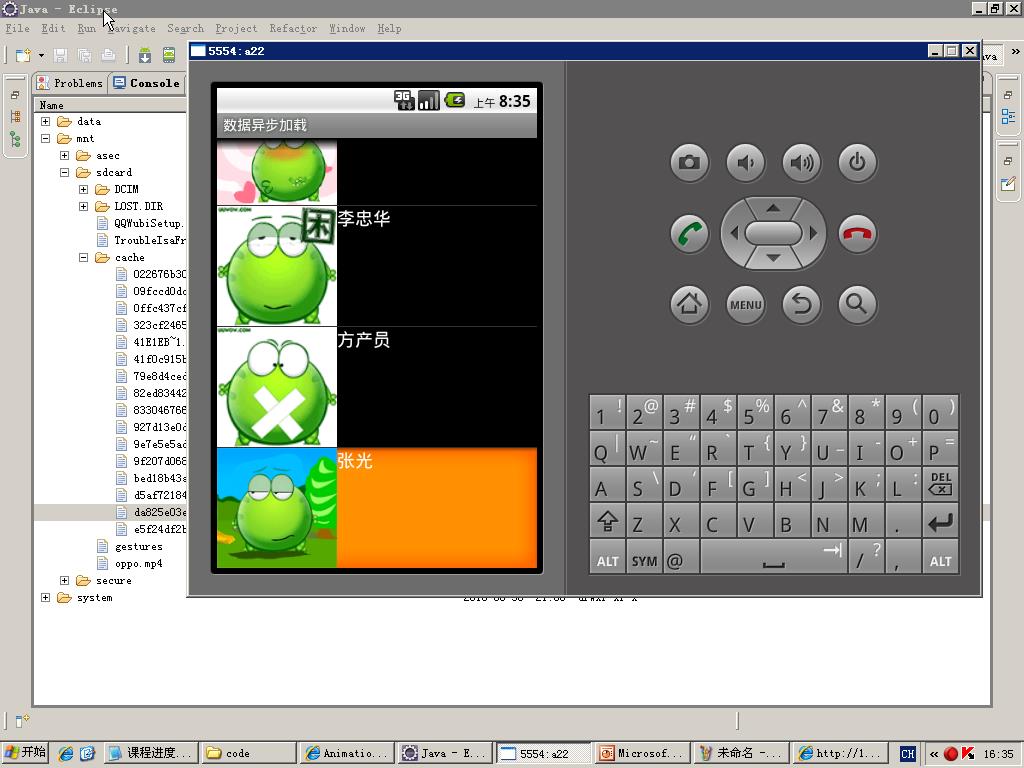Expand the LOST.DIR folder
Image resolution: width=1024 pixels, height=768 pixels.
point(83,206)
